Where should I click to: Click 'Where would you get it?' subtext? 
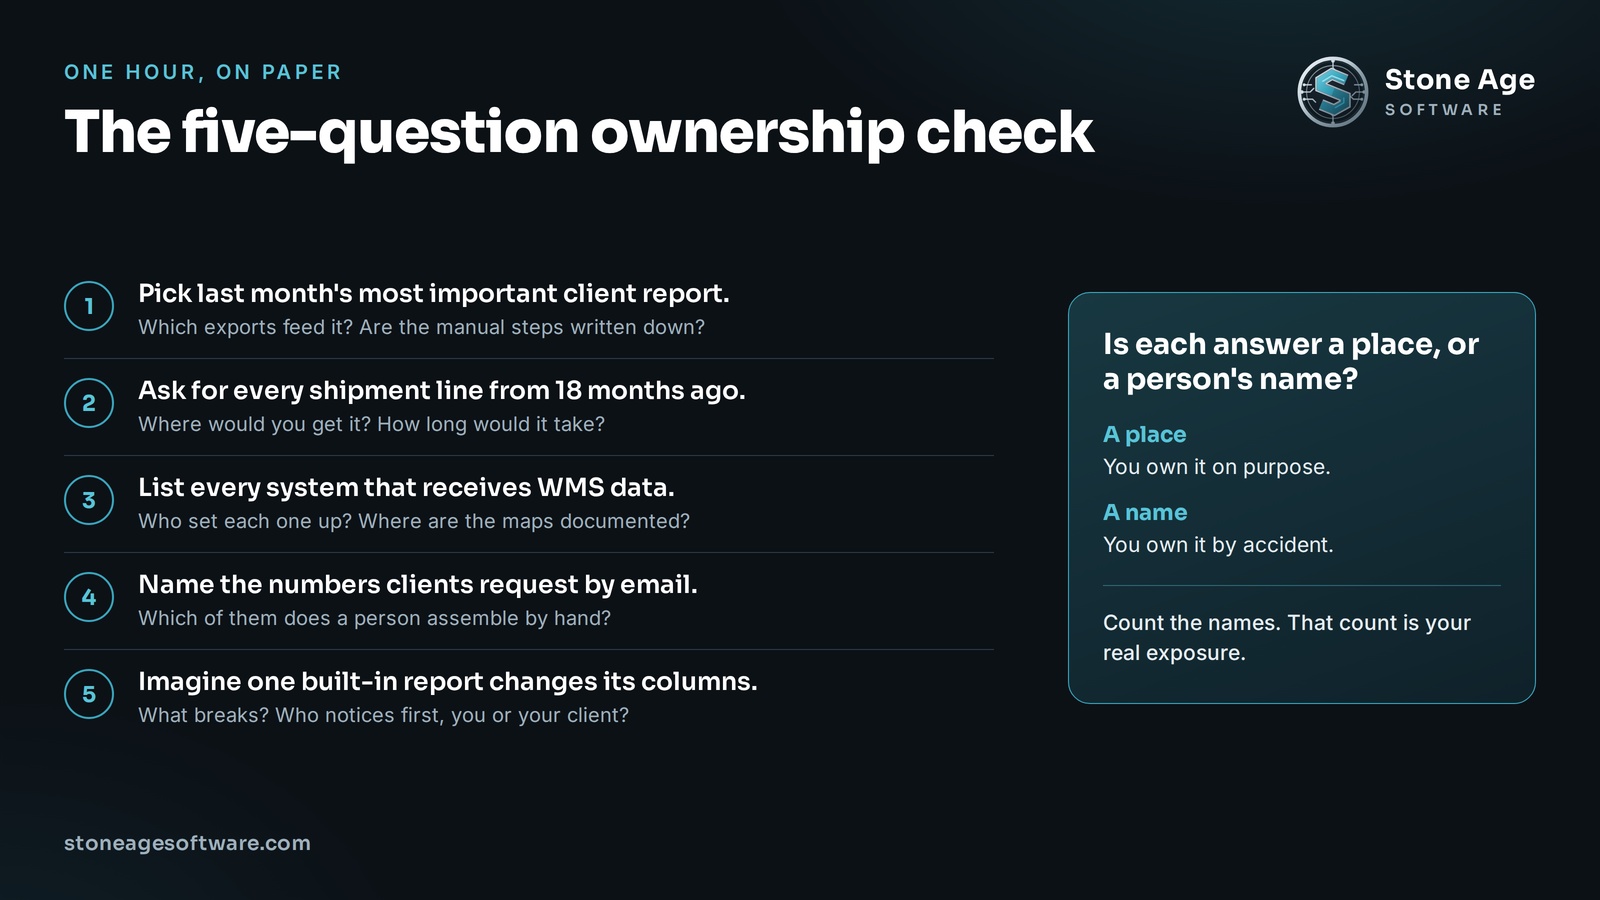coord(255,424)
